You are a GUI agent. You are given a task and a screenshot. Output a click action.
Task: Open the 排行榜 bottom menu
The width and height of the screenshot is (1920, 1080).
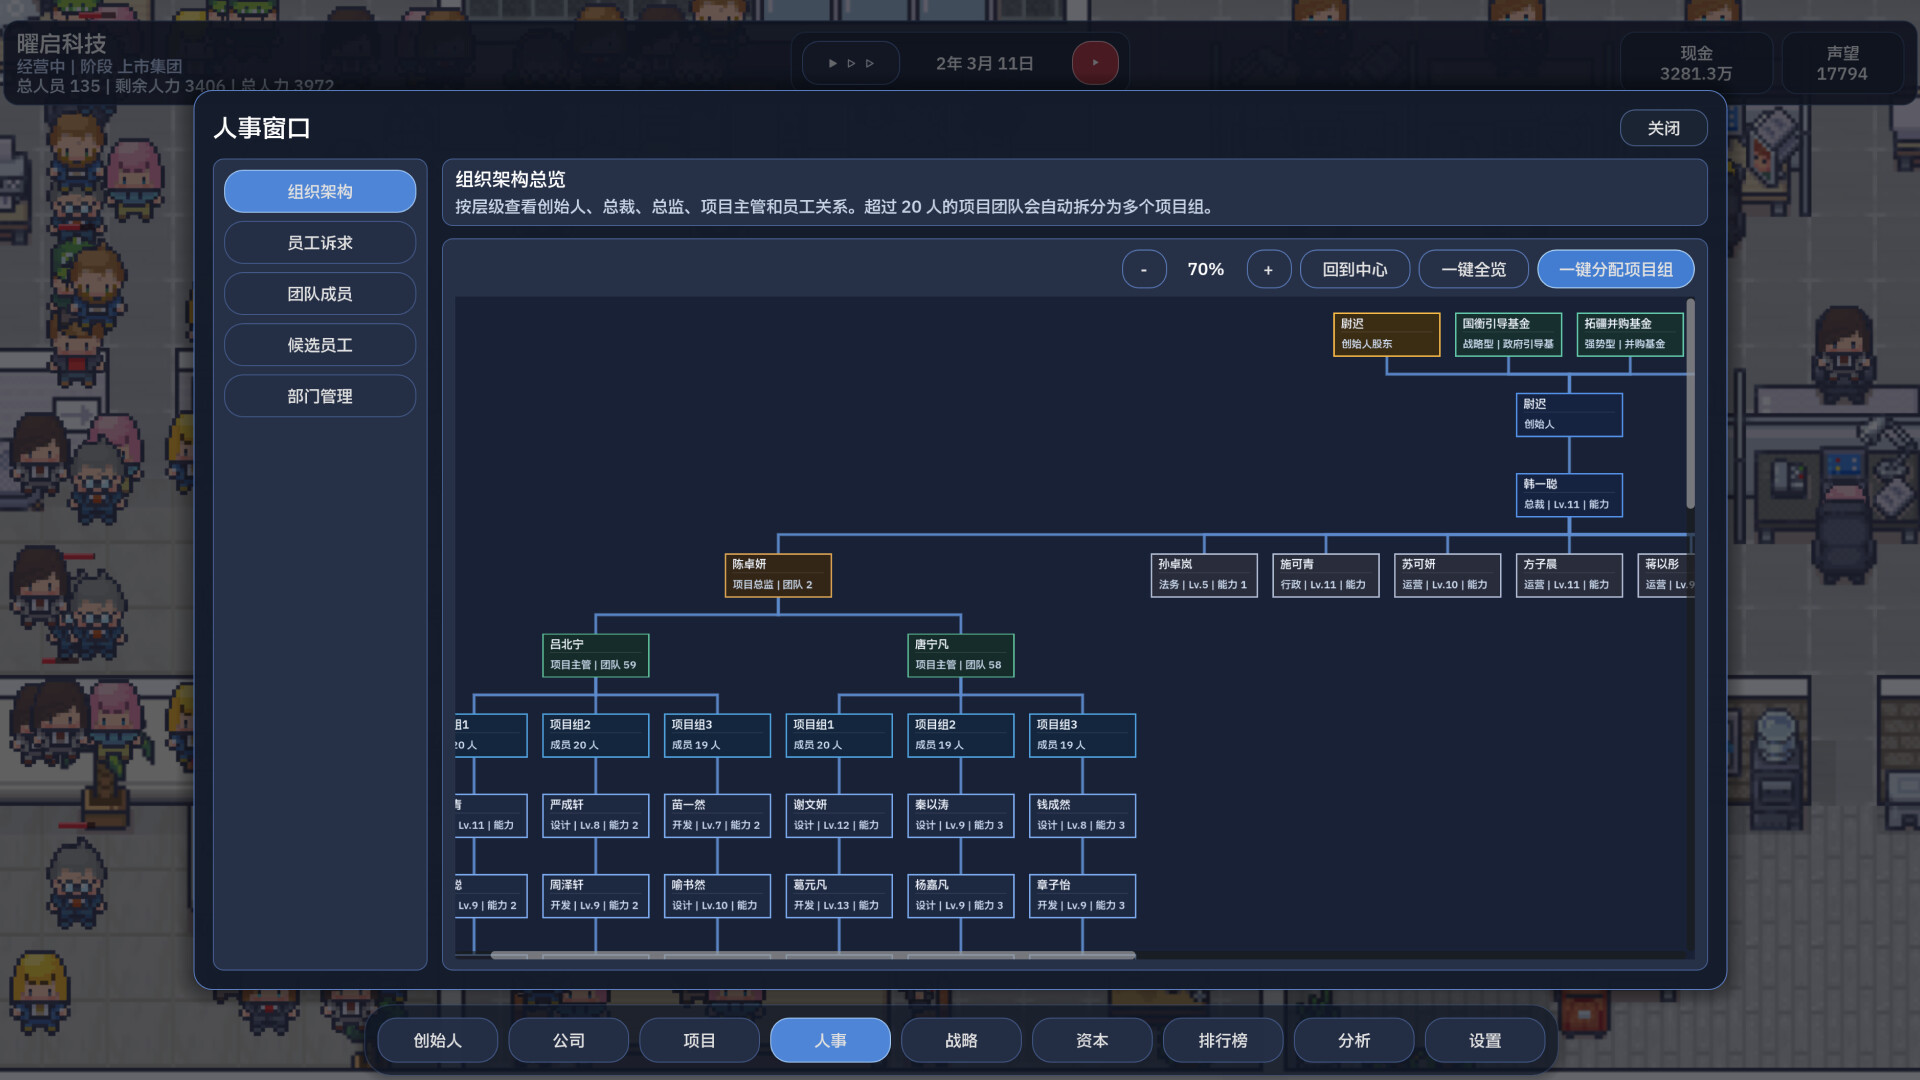click(1222, 1040)
